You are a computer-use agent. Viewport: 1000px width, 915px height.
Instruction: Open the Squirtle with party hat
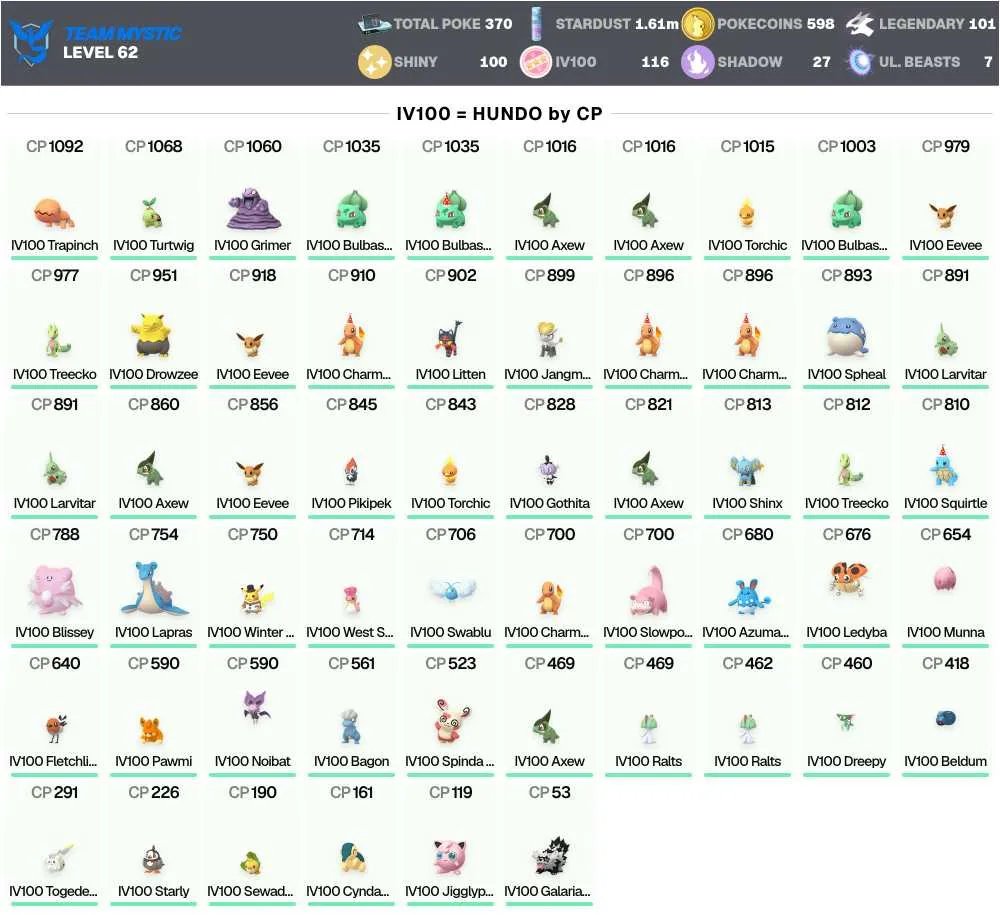[x=945, y=466]
